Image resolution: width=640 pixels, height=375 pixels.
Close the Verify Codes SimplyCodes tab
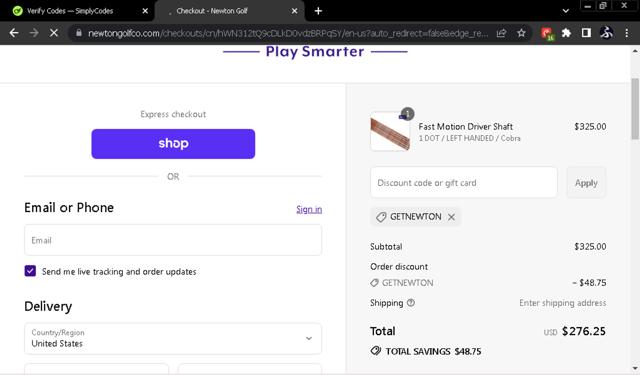(145, 11)
